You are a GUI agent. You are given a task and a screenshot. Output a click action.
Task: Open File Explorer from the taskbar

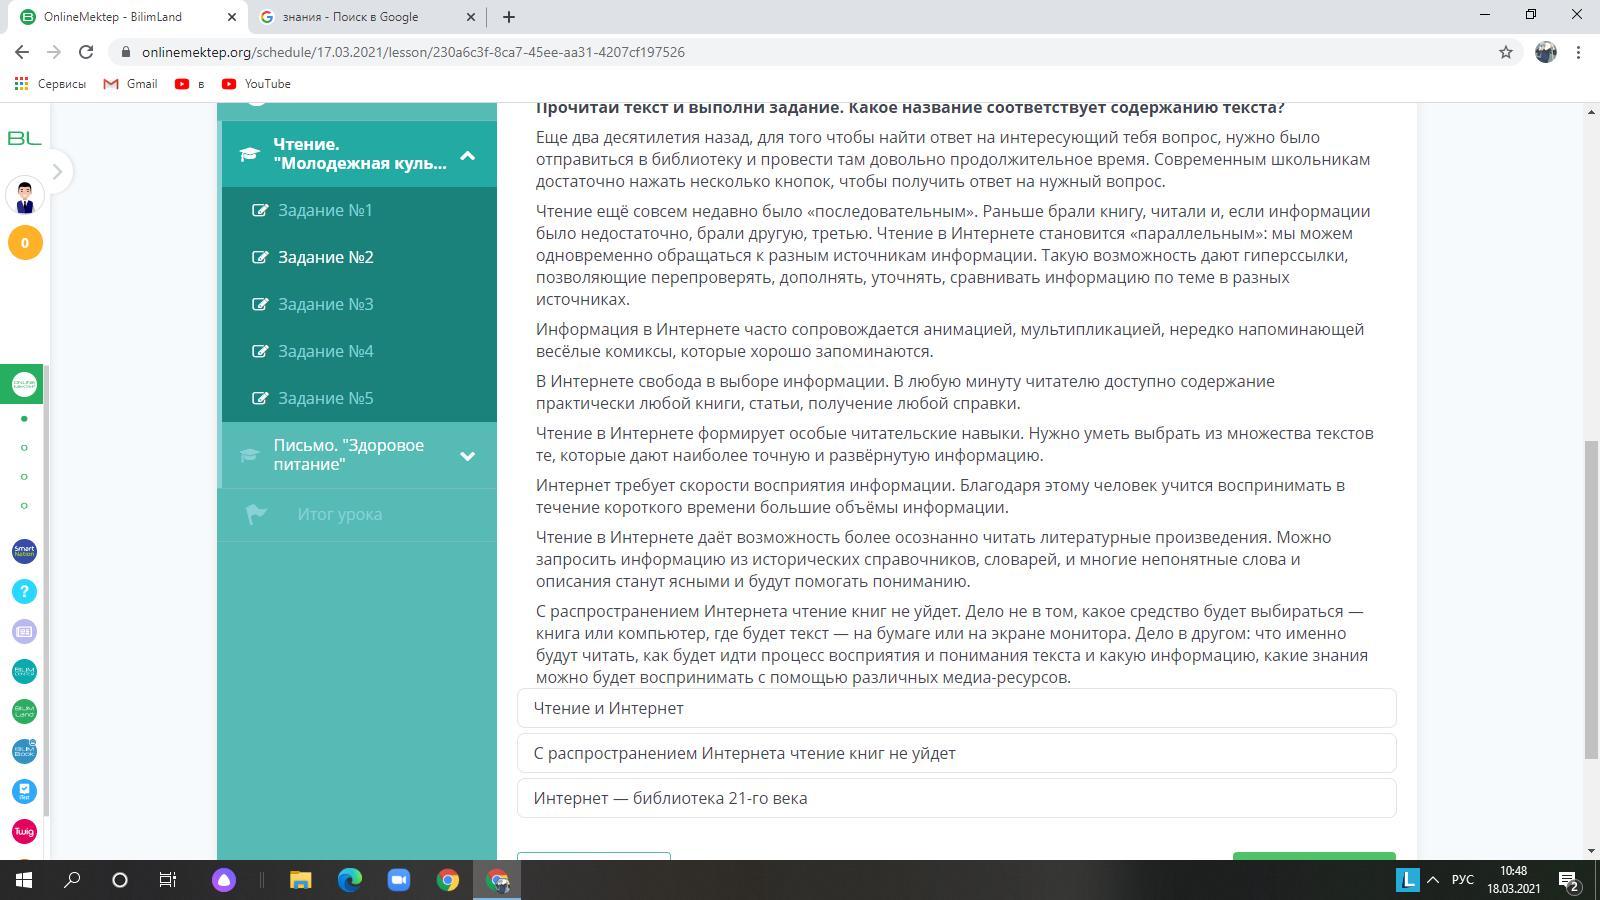pyautogui.click(x=300, y=880)
